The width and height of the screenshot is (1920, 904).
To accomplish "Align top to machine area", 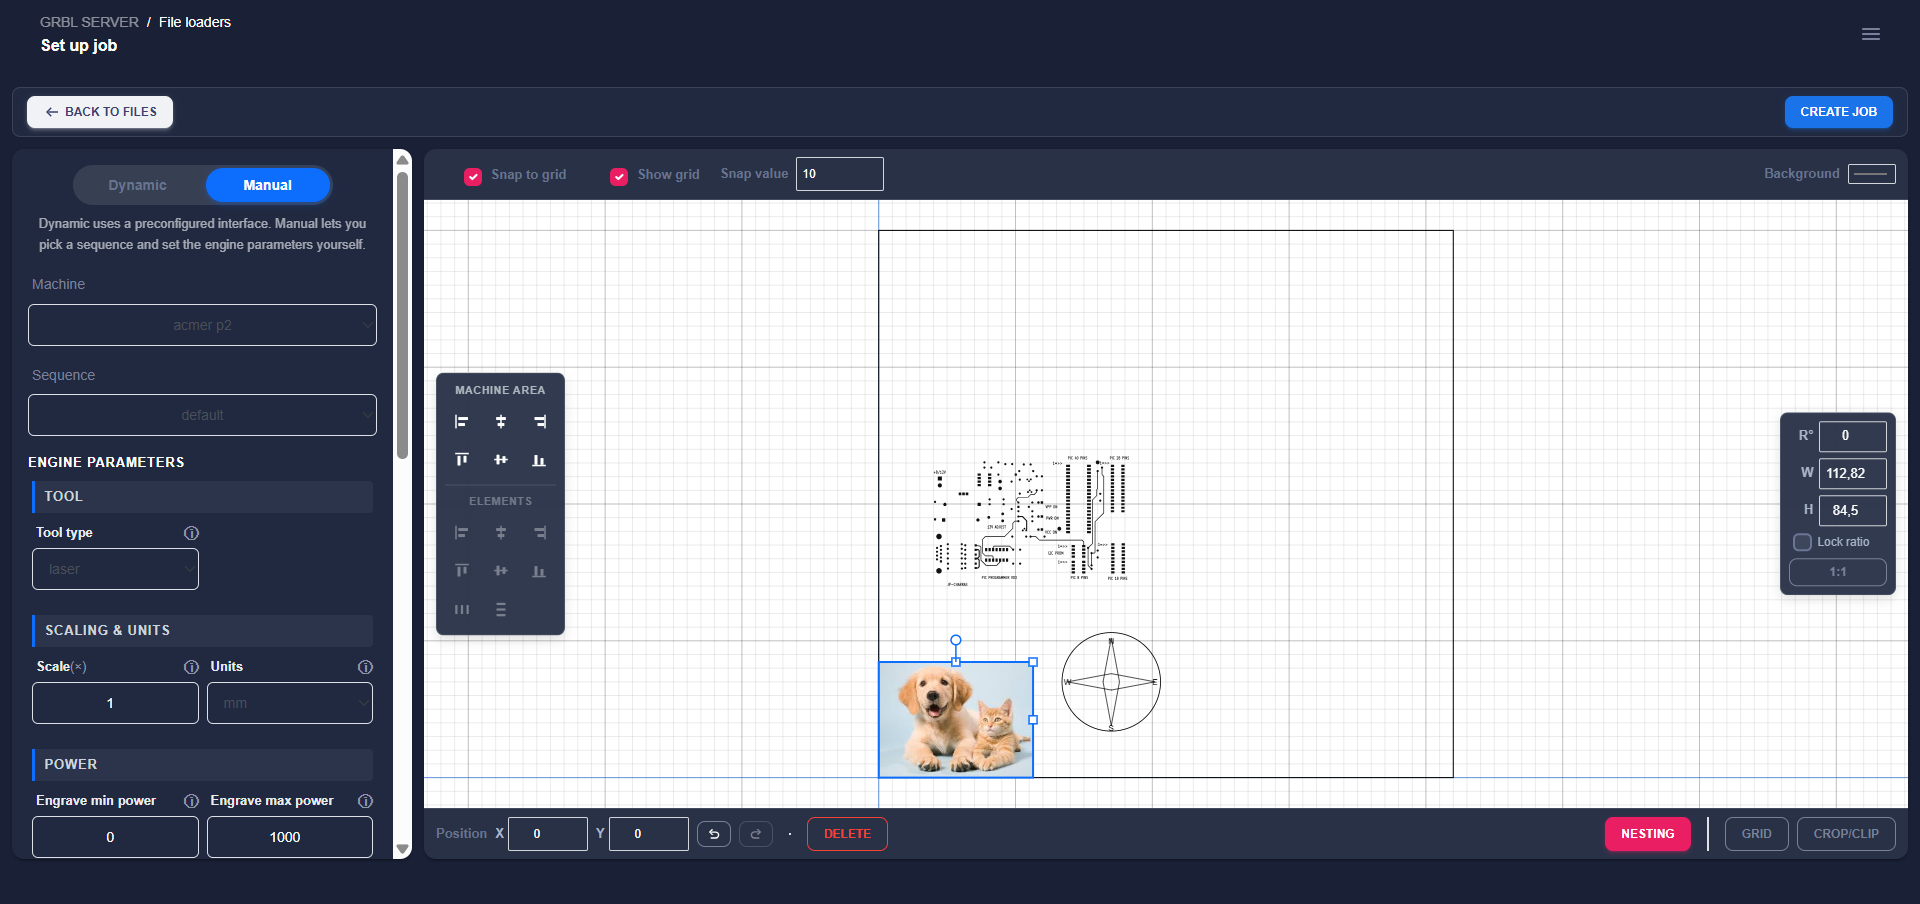I will 461,460.
